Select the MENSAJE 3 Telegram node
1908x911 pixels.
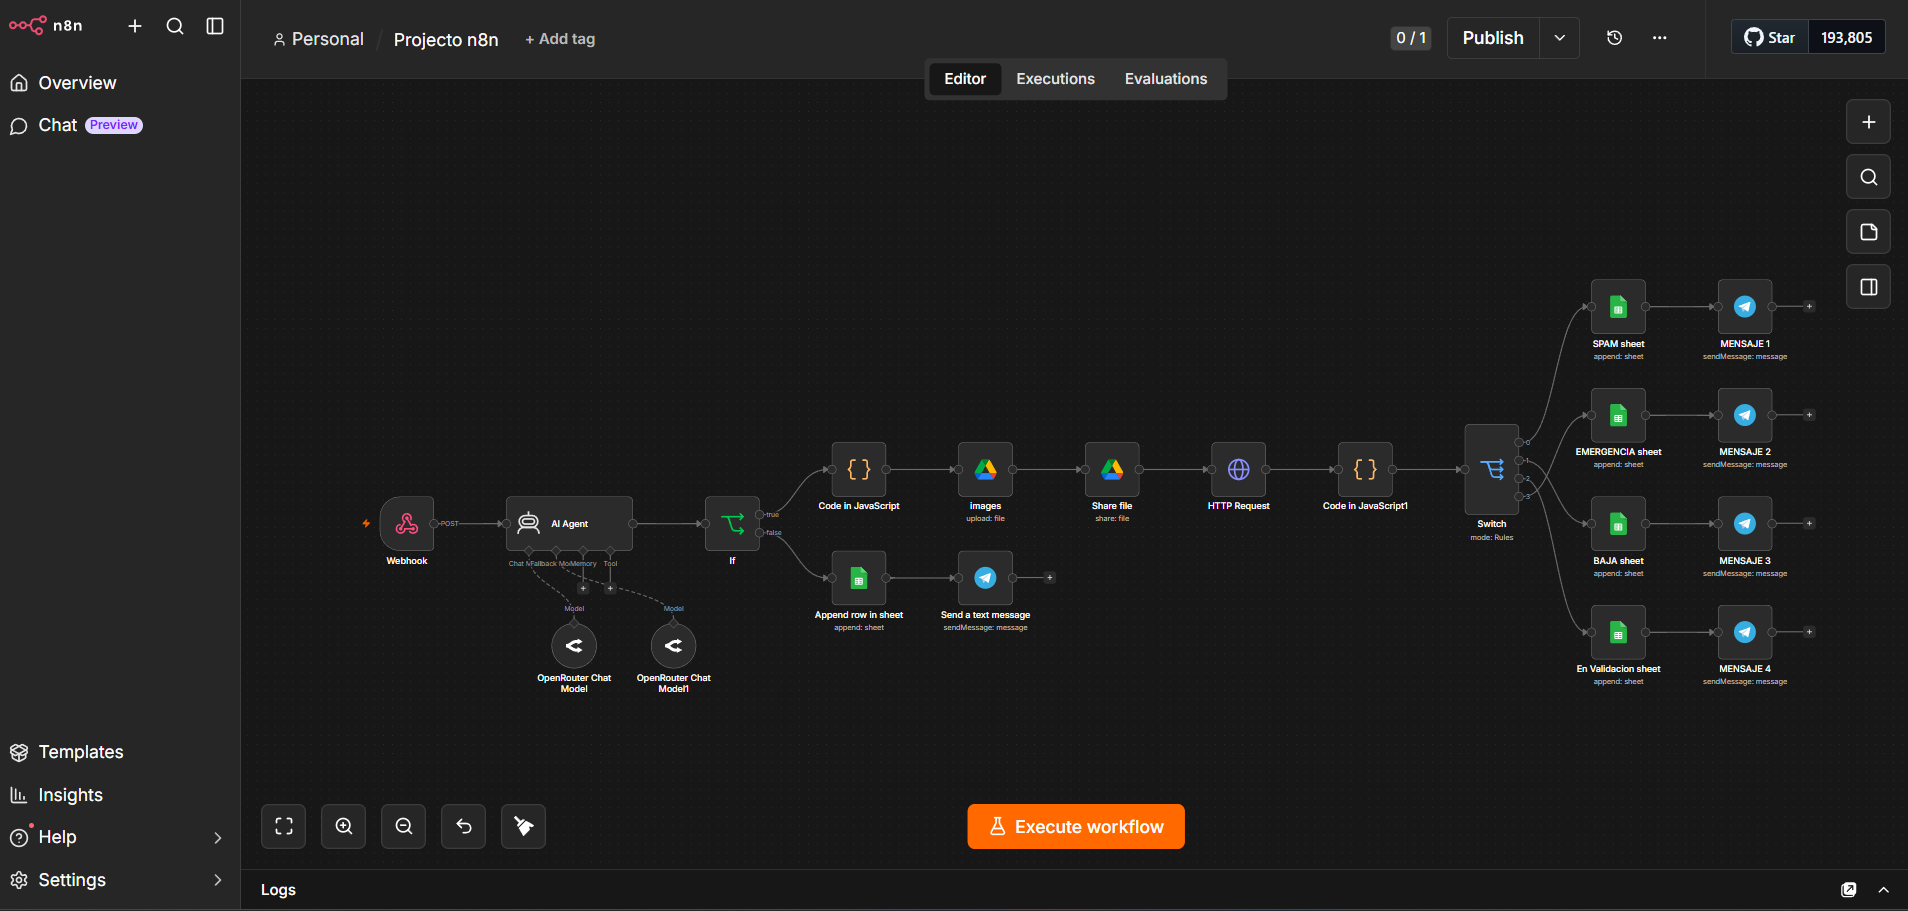[x=1745, y=523]
